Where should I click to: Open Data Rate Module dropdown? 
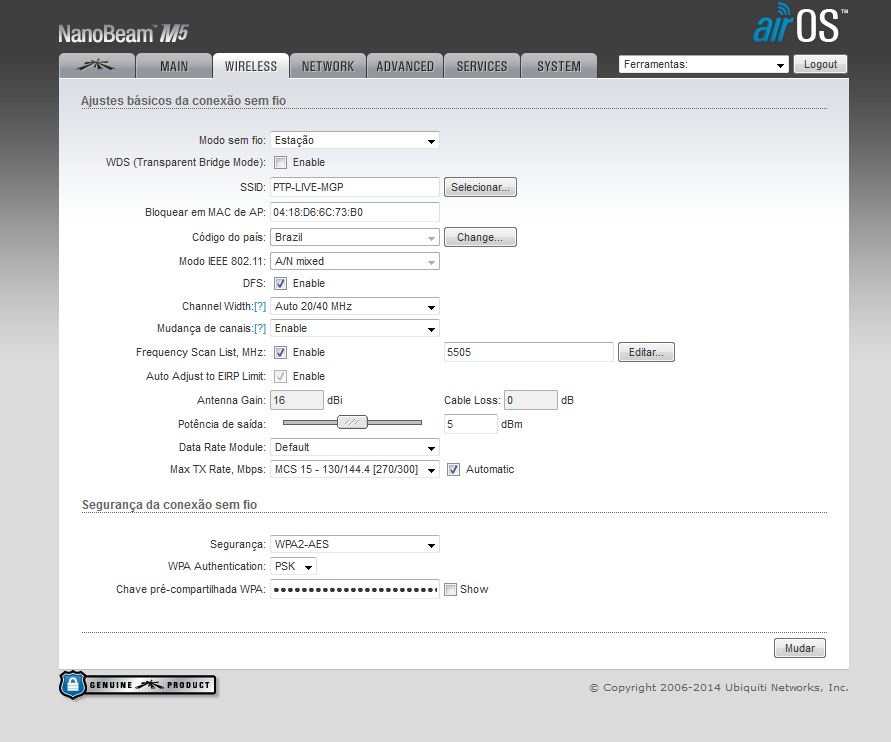(355, 447)
